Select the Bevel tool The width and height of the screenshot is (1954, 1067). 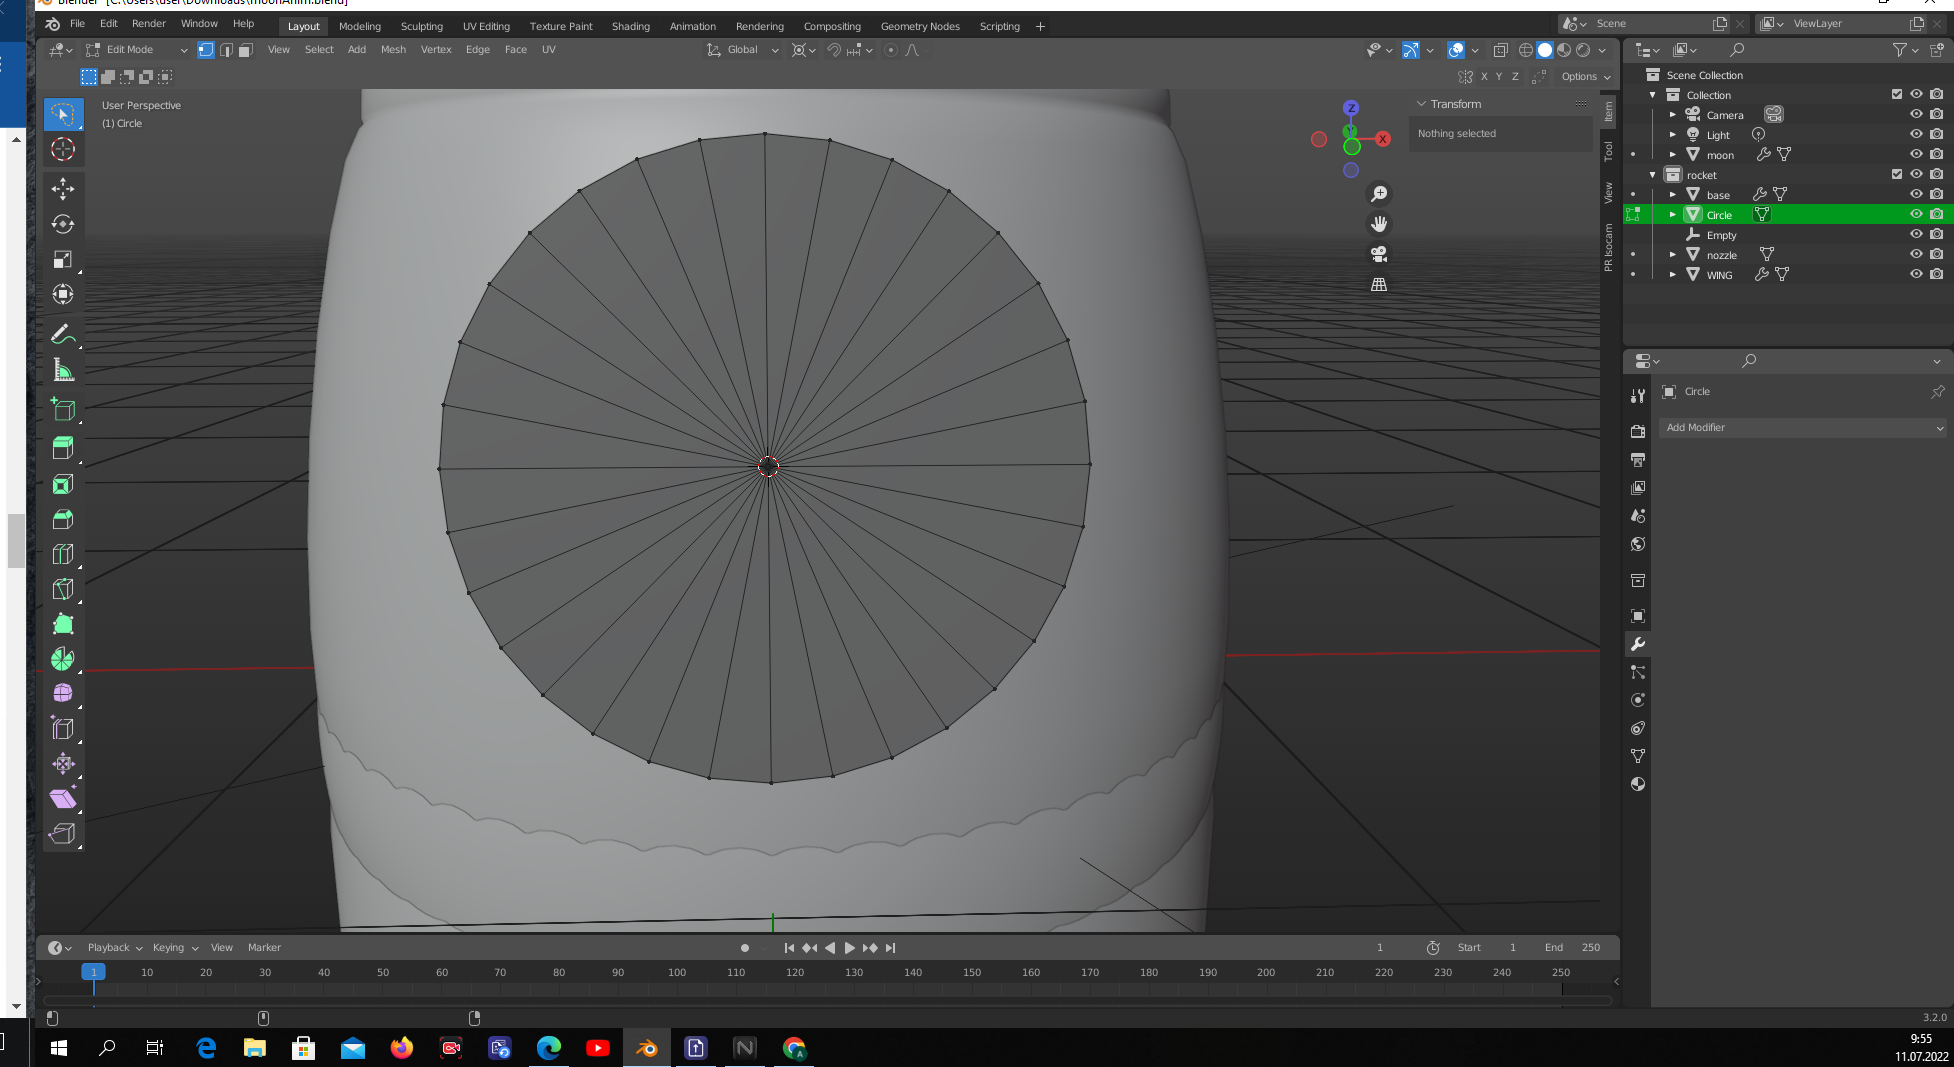[63, 519]
